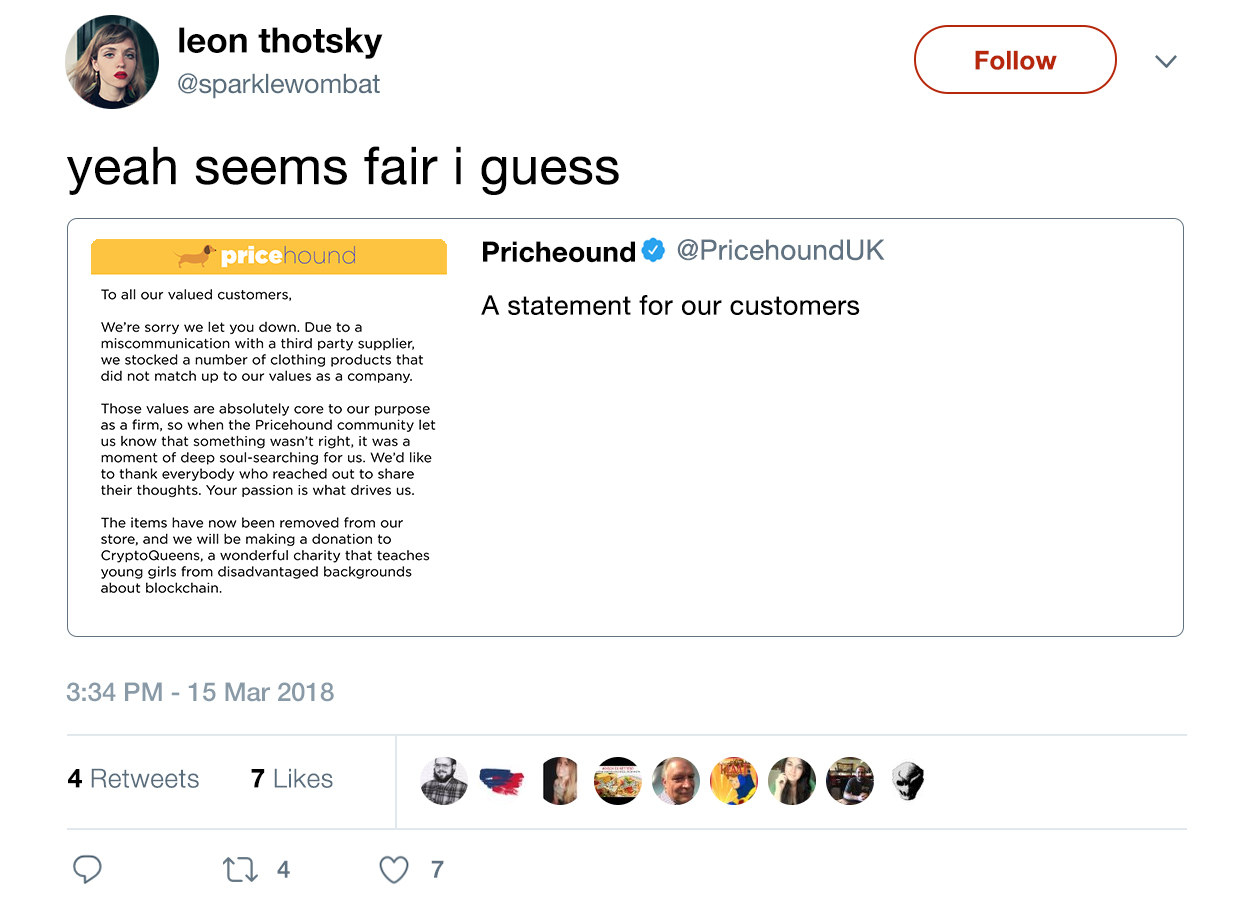
Task: Expand the tweet options chevron
Action: pos(1165,62)
